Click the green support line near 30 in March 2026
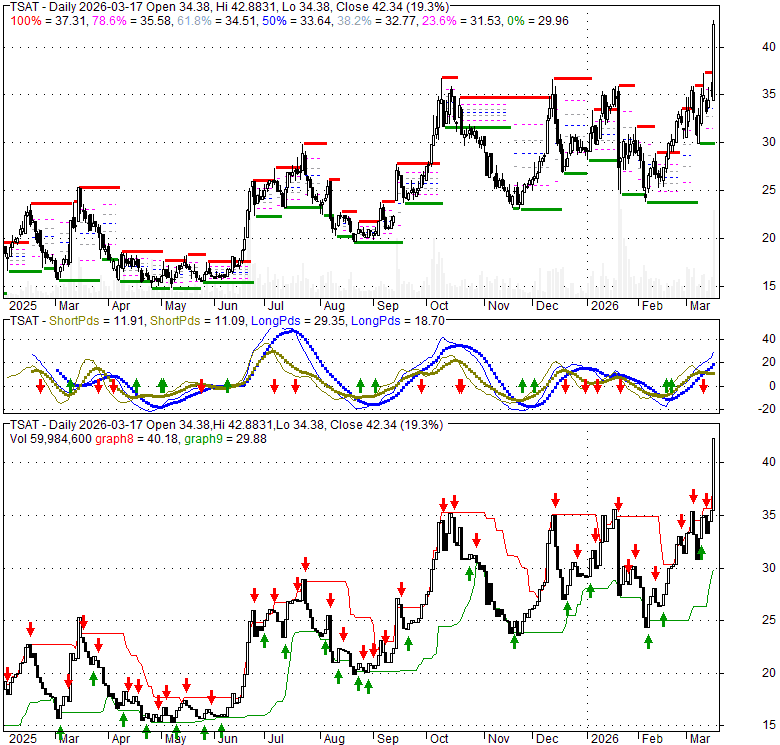The height and width of the screenshot is (745, 780). pyautogui.click(x=707, y=143)
